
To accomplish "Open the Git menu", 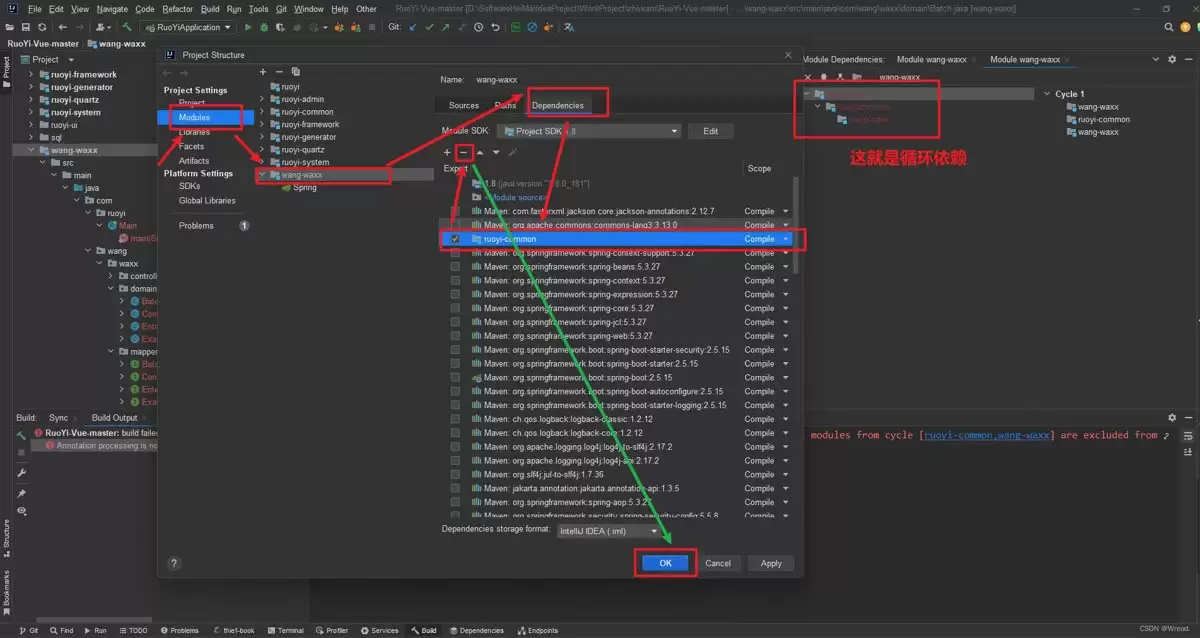I will (280, 9).
